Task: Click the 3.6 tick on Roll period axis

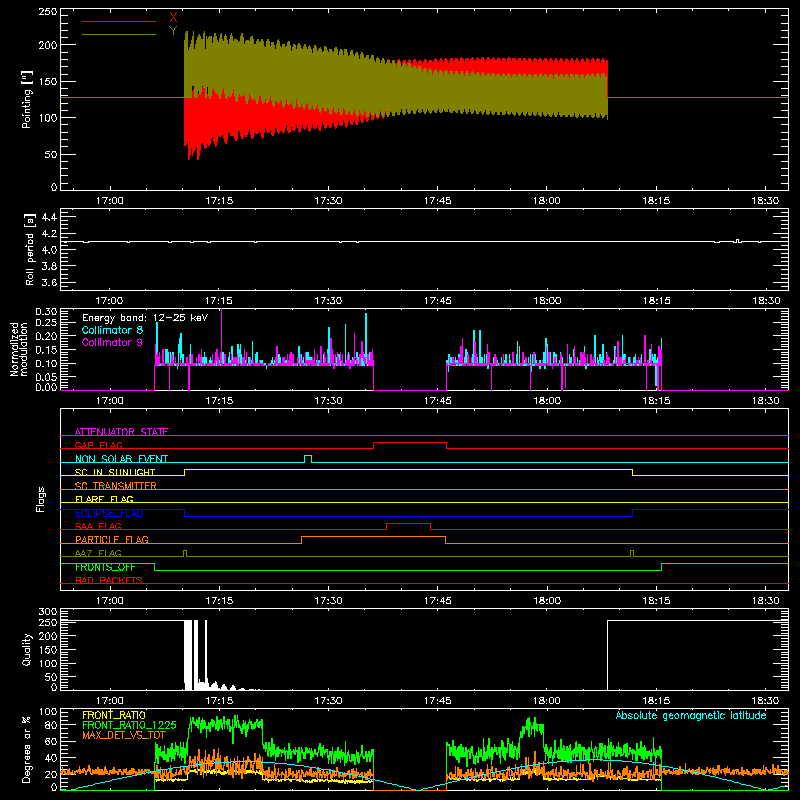Action: 49,282
